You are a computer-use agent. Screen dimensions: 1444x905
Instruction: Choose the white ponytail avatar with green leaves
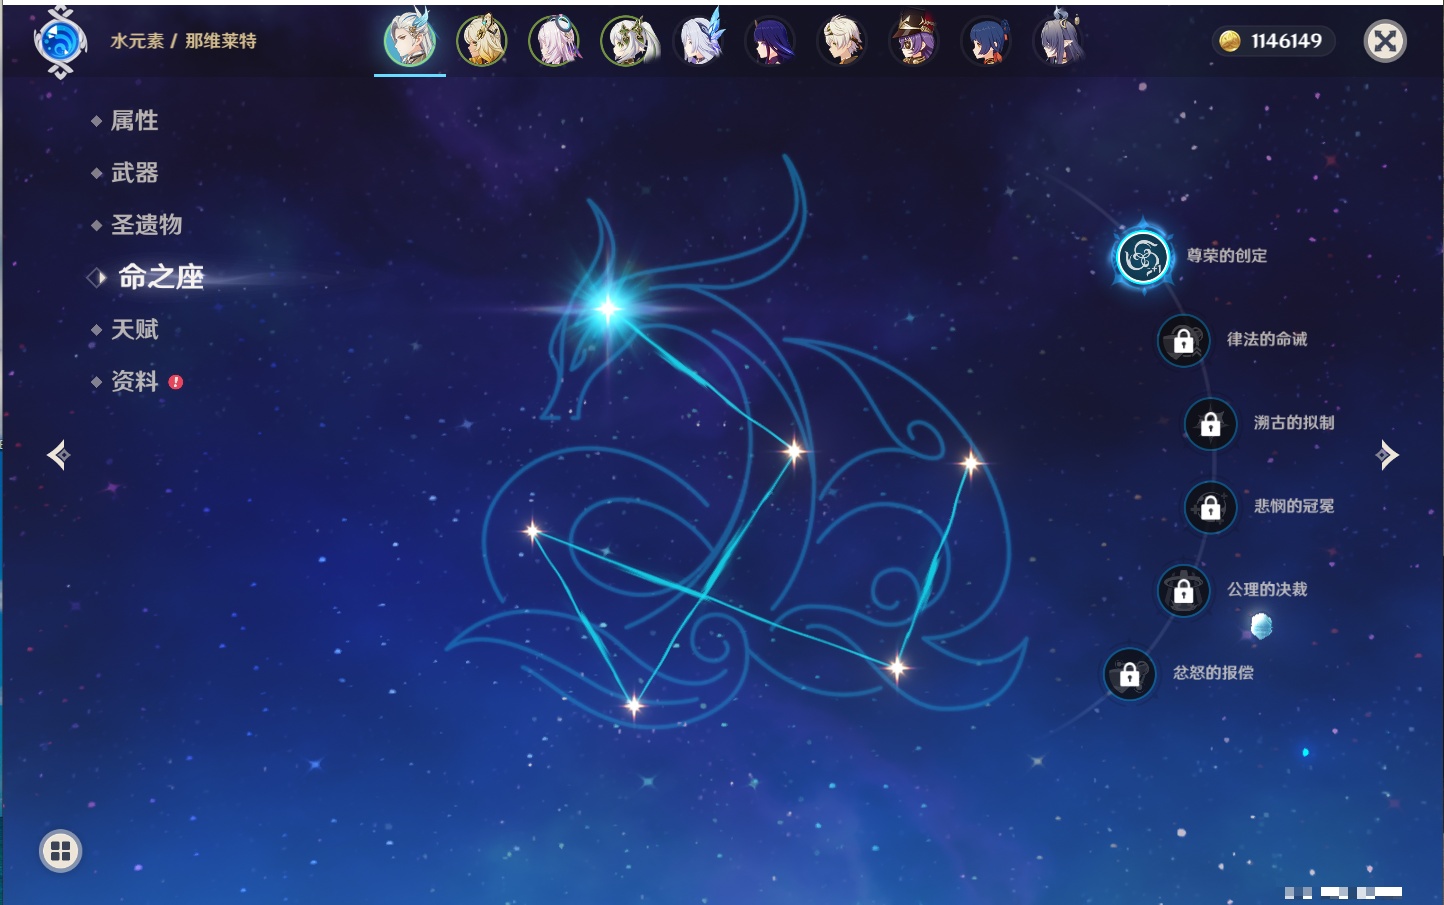[627, 41]
